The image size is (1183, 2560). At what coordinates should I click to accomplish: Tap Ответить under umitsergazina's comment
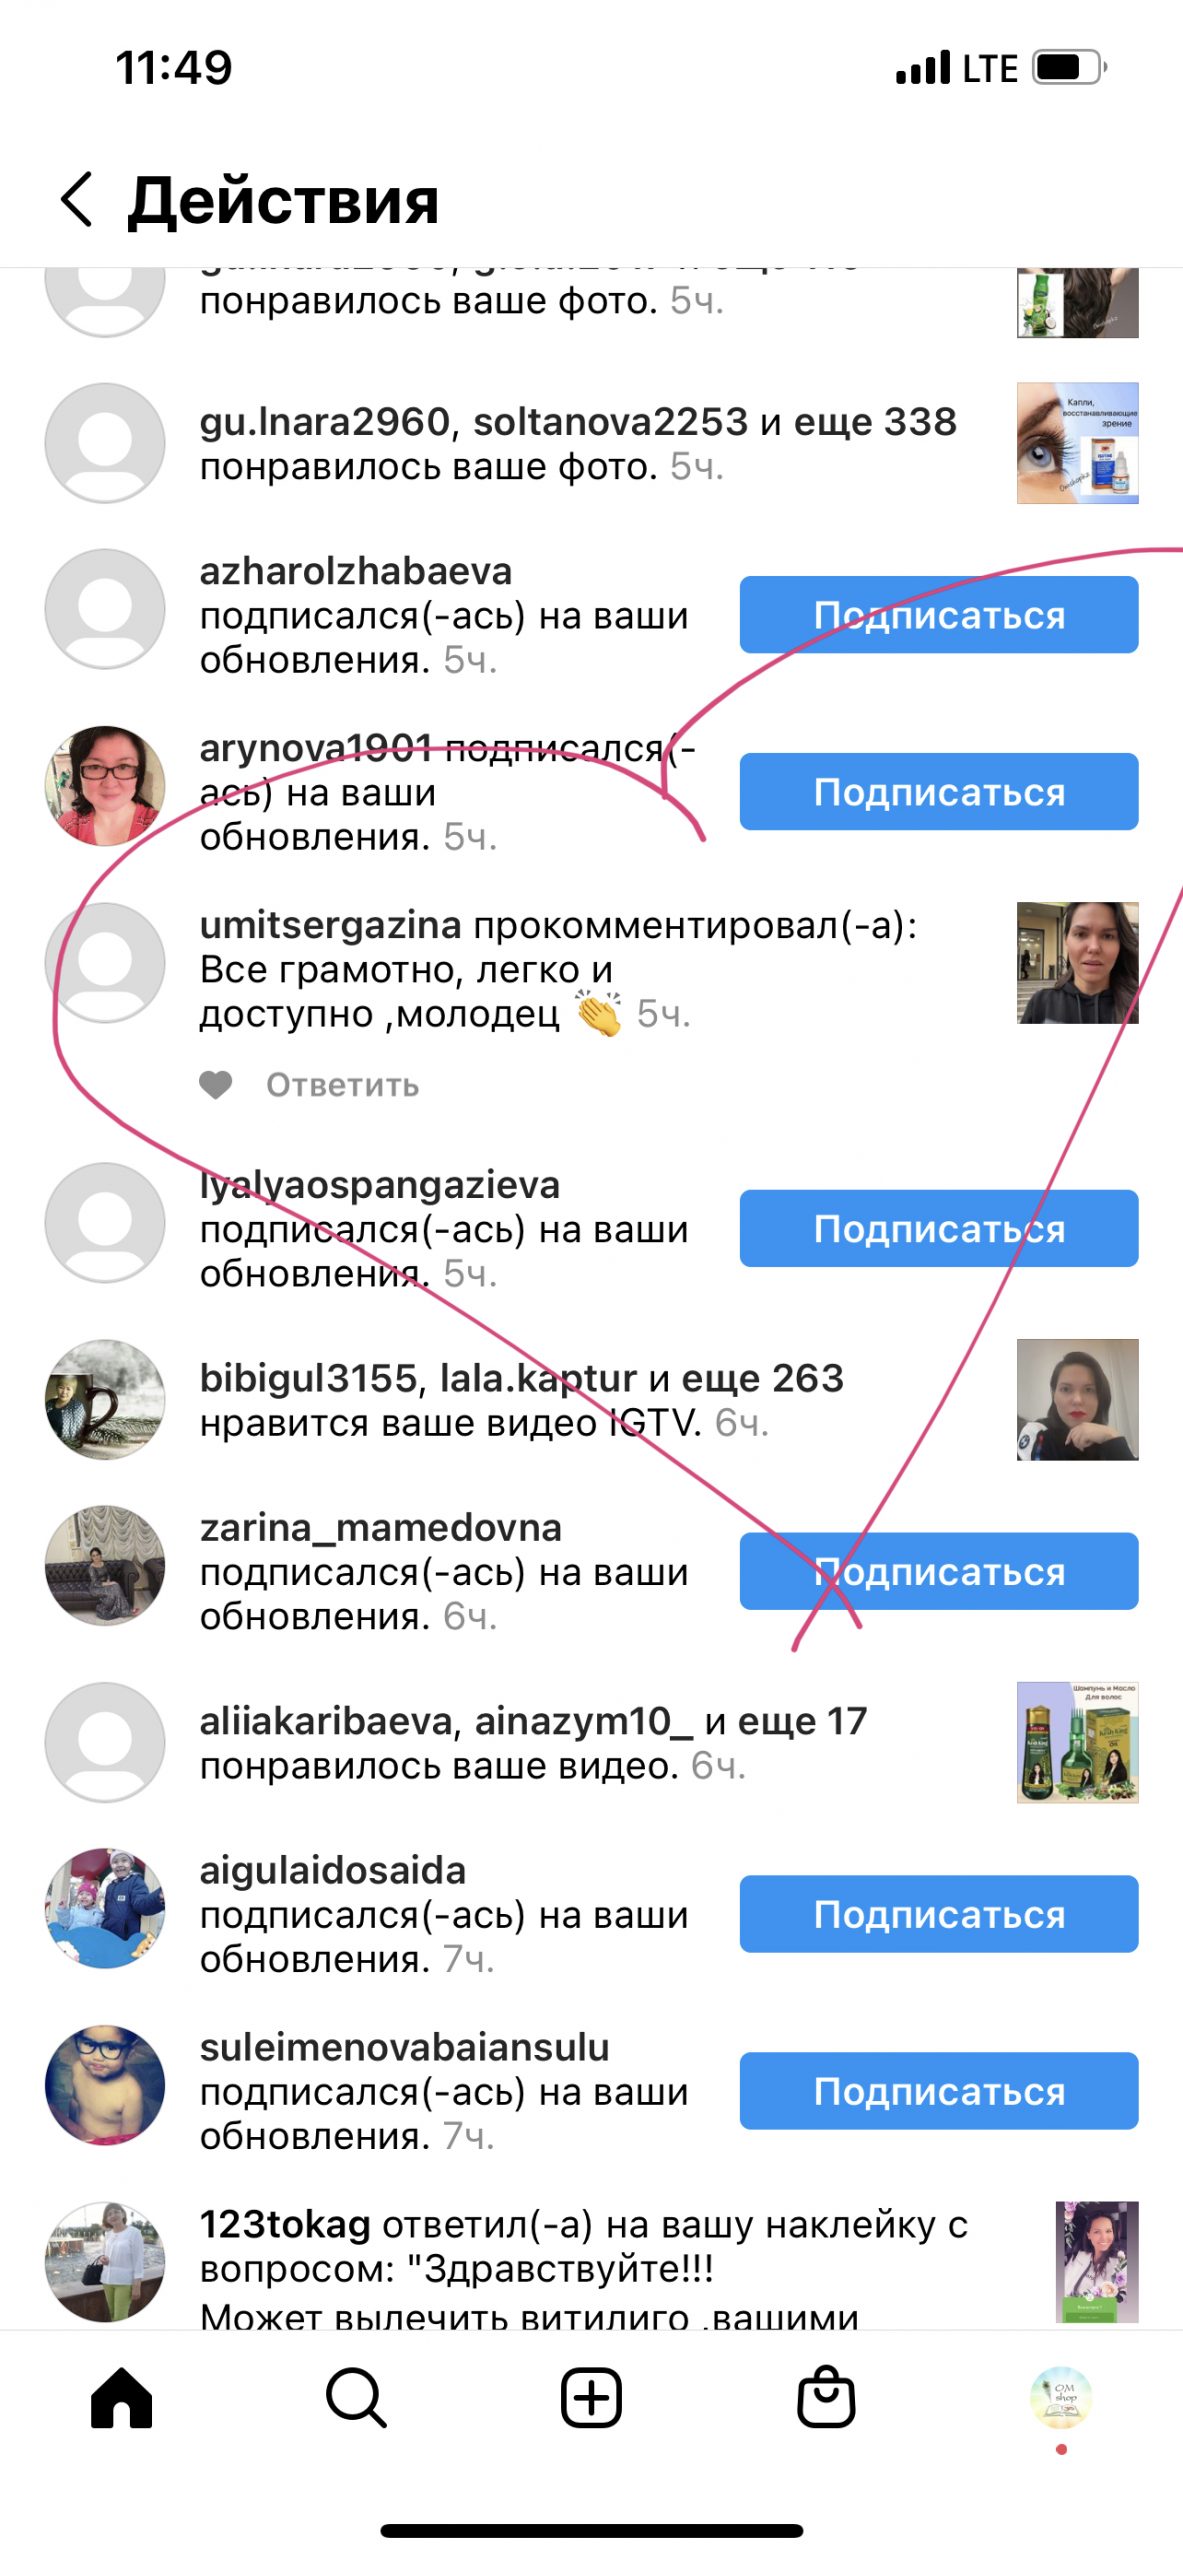(342, 1085)
